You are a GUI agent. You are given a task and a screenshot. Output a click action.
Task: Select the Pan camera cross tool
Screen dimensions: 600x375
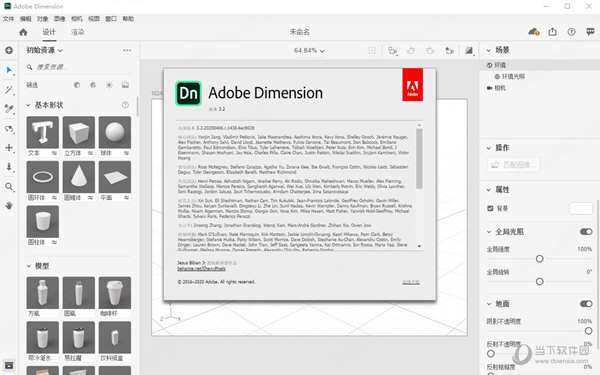tap(9, 148)
